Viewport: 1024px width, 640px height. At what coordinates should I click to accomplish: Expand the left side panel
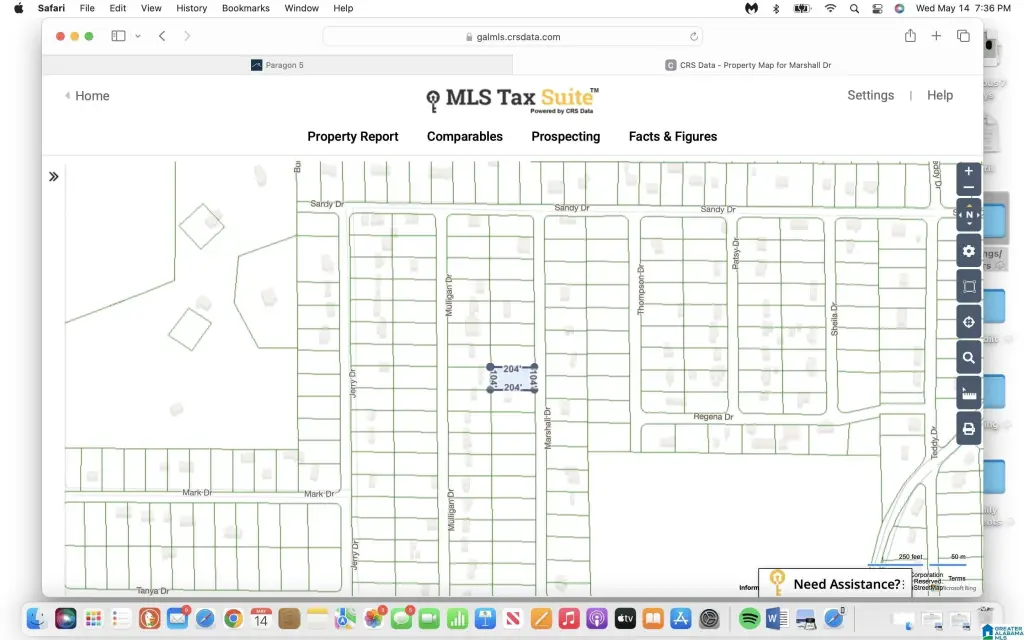pos(54,176)
